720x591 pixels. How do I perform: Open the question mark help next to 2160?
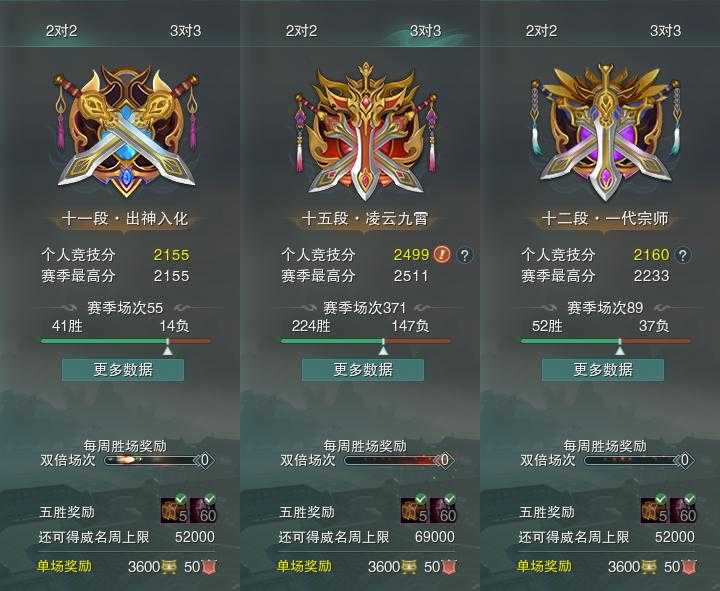[x=682, y=255]
